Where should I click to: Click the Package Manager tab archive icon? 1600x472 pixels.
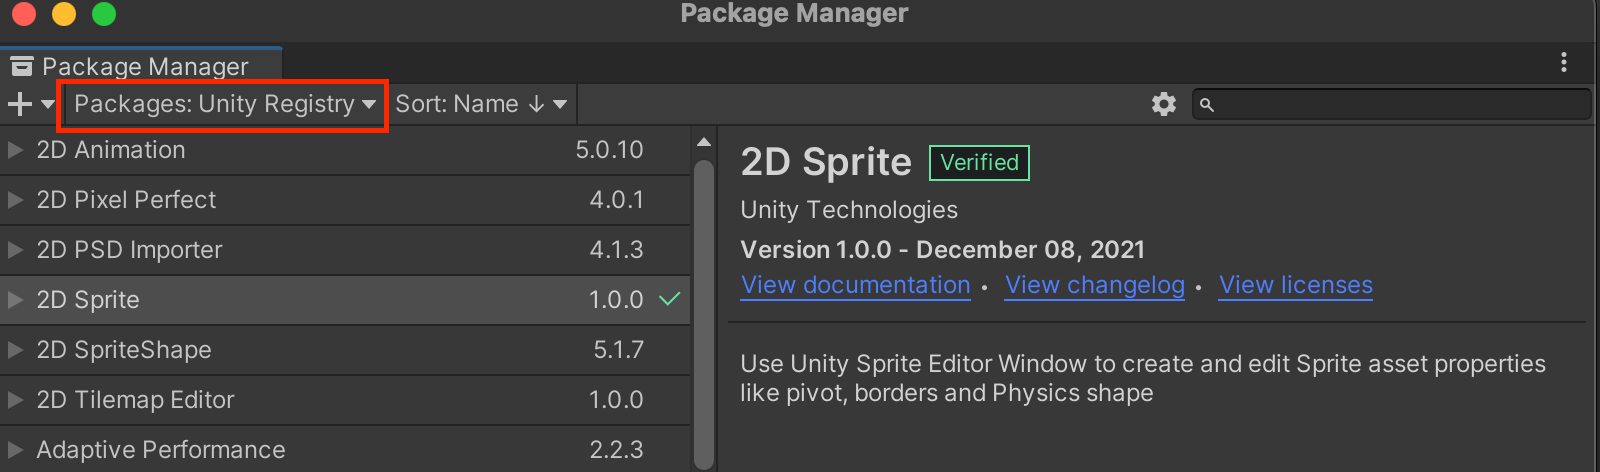[21, 67]
